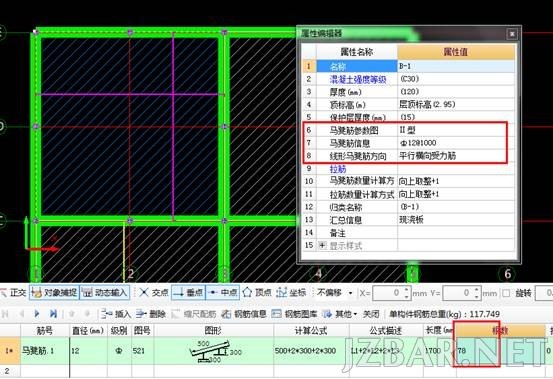Open the 其他 dropdown menu
Image resolution: width=553 pixels, height=379 pixels.
340,313
